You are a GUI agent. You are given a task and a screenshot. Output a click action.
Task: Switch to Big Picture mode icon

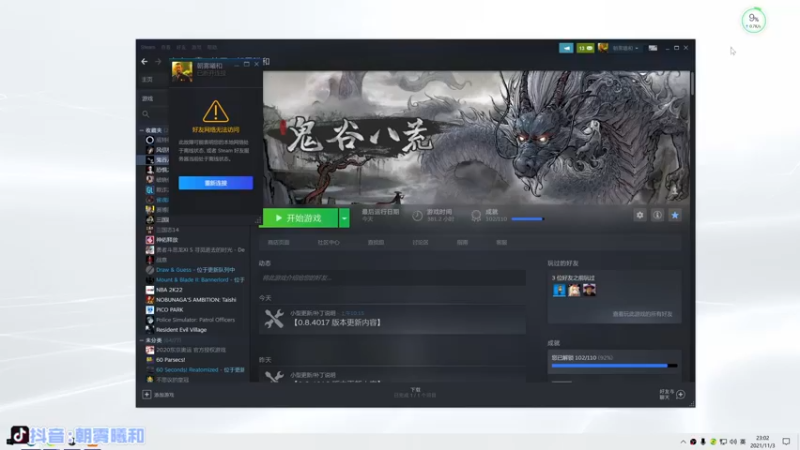[653, 48]
